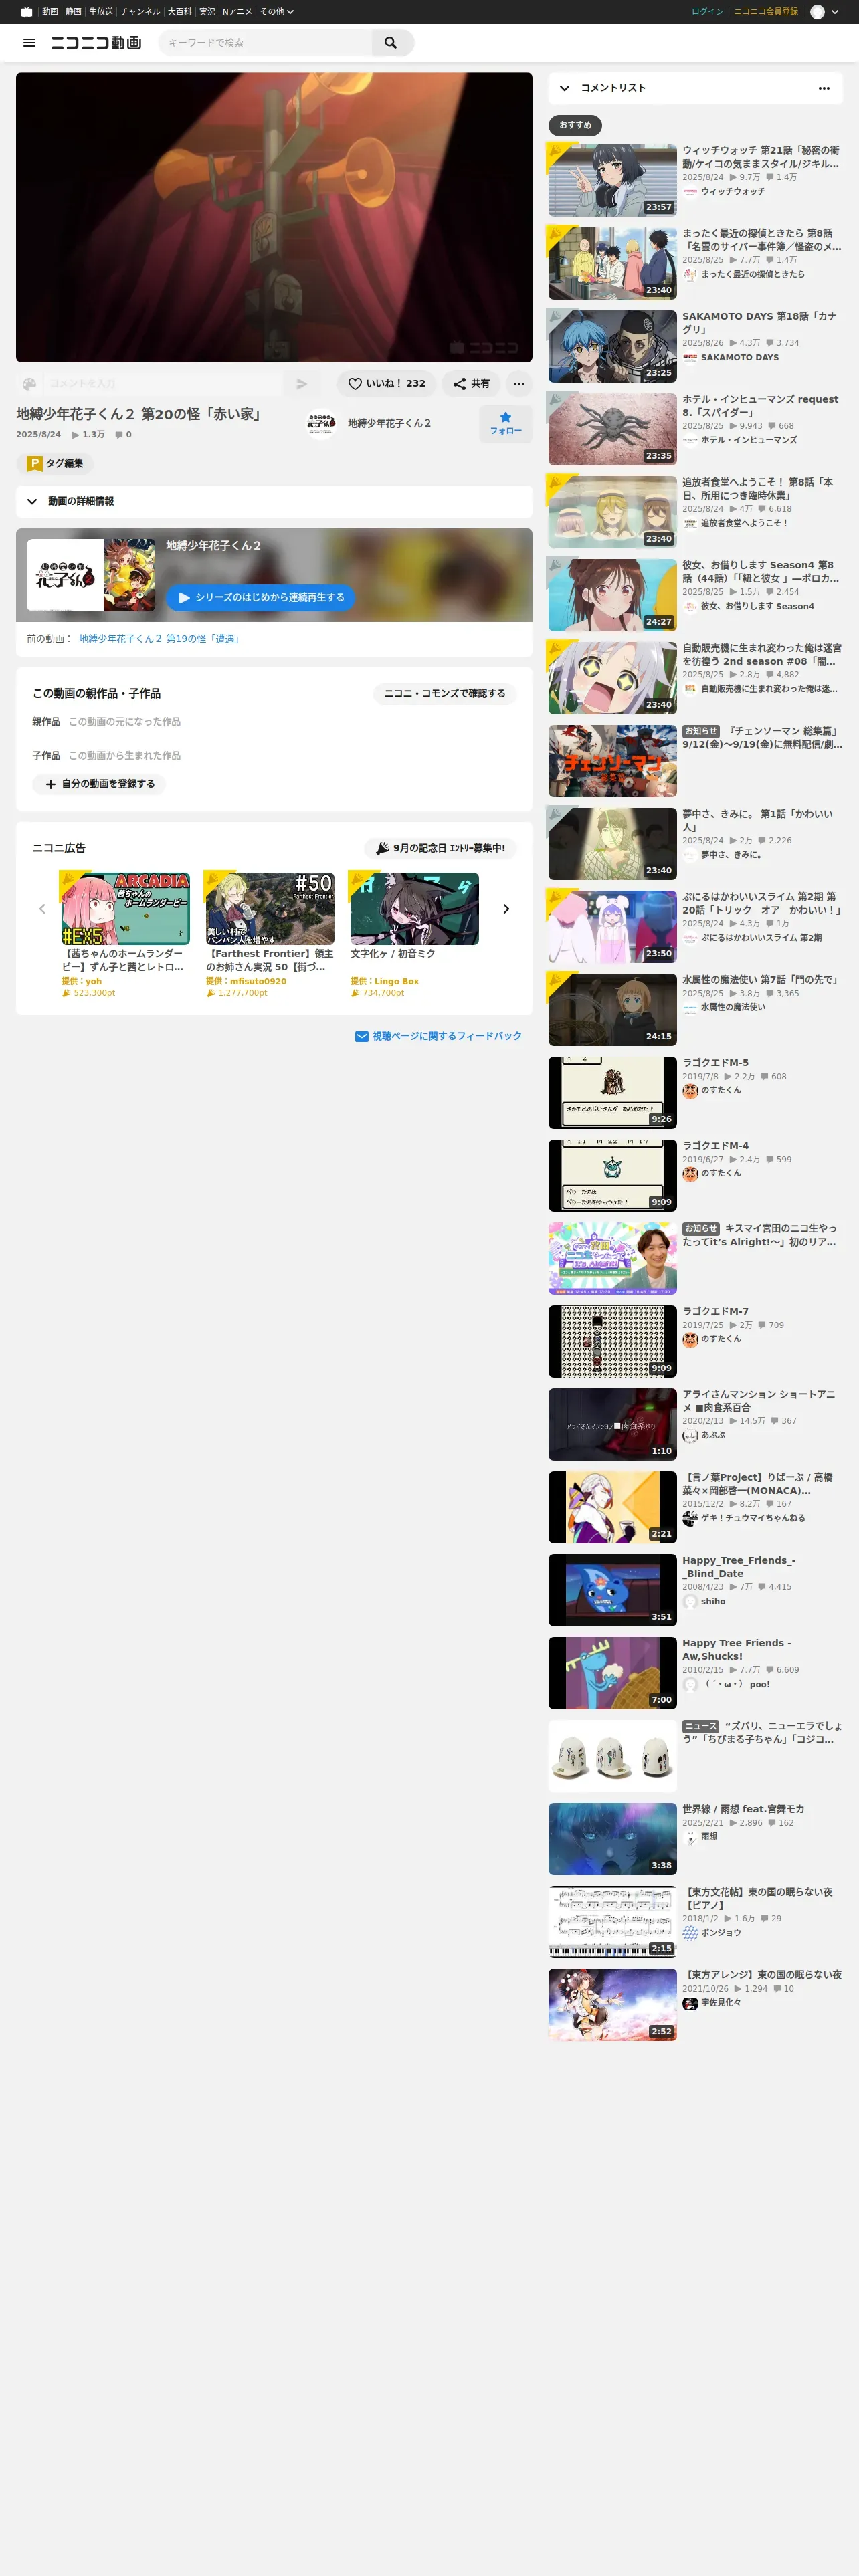Open 【東方アレンジ】東の国の眠らない夜 thumbnail
The image size is (859, 2576).
pyautogui.click(x=612, y=2006)
